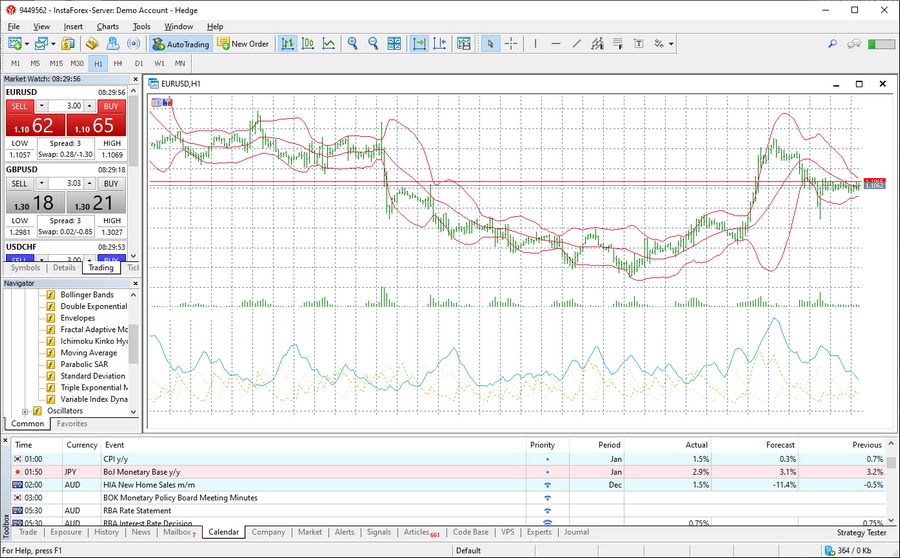Open the arrow objects dropdown
Viewport: 900px width, 558px height.
[x=672, y=44]
